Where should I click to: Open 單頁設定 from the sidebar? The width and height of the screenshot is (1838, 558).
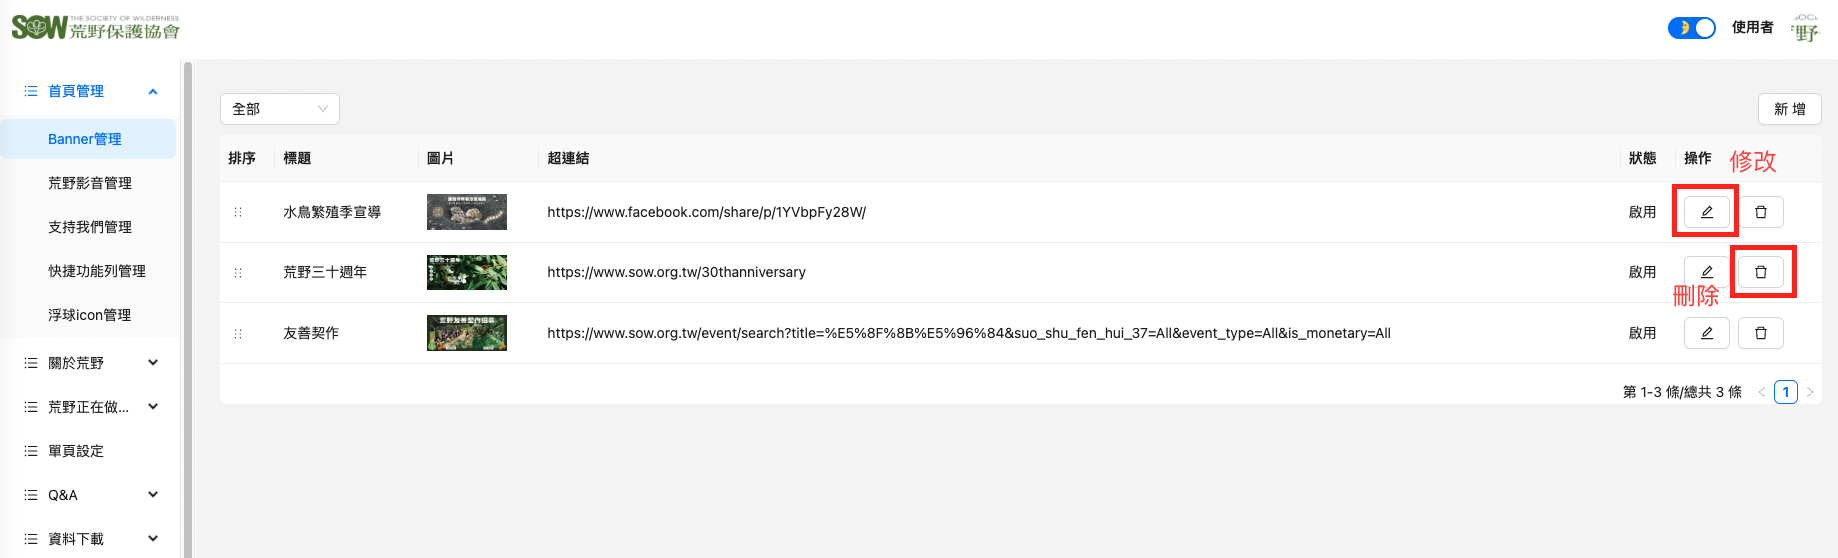76,451
